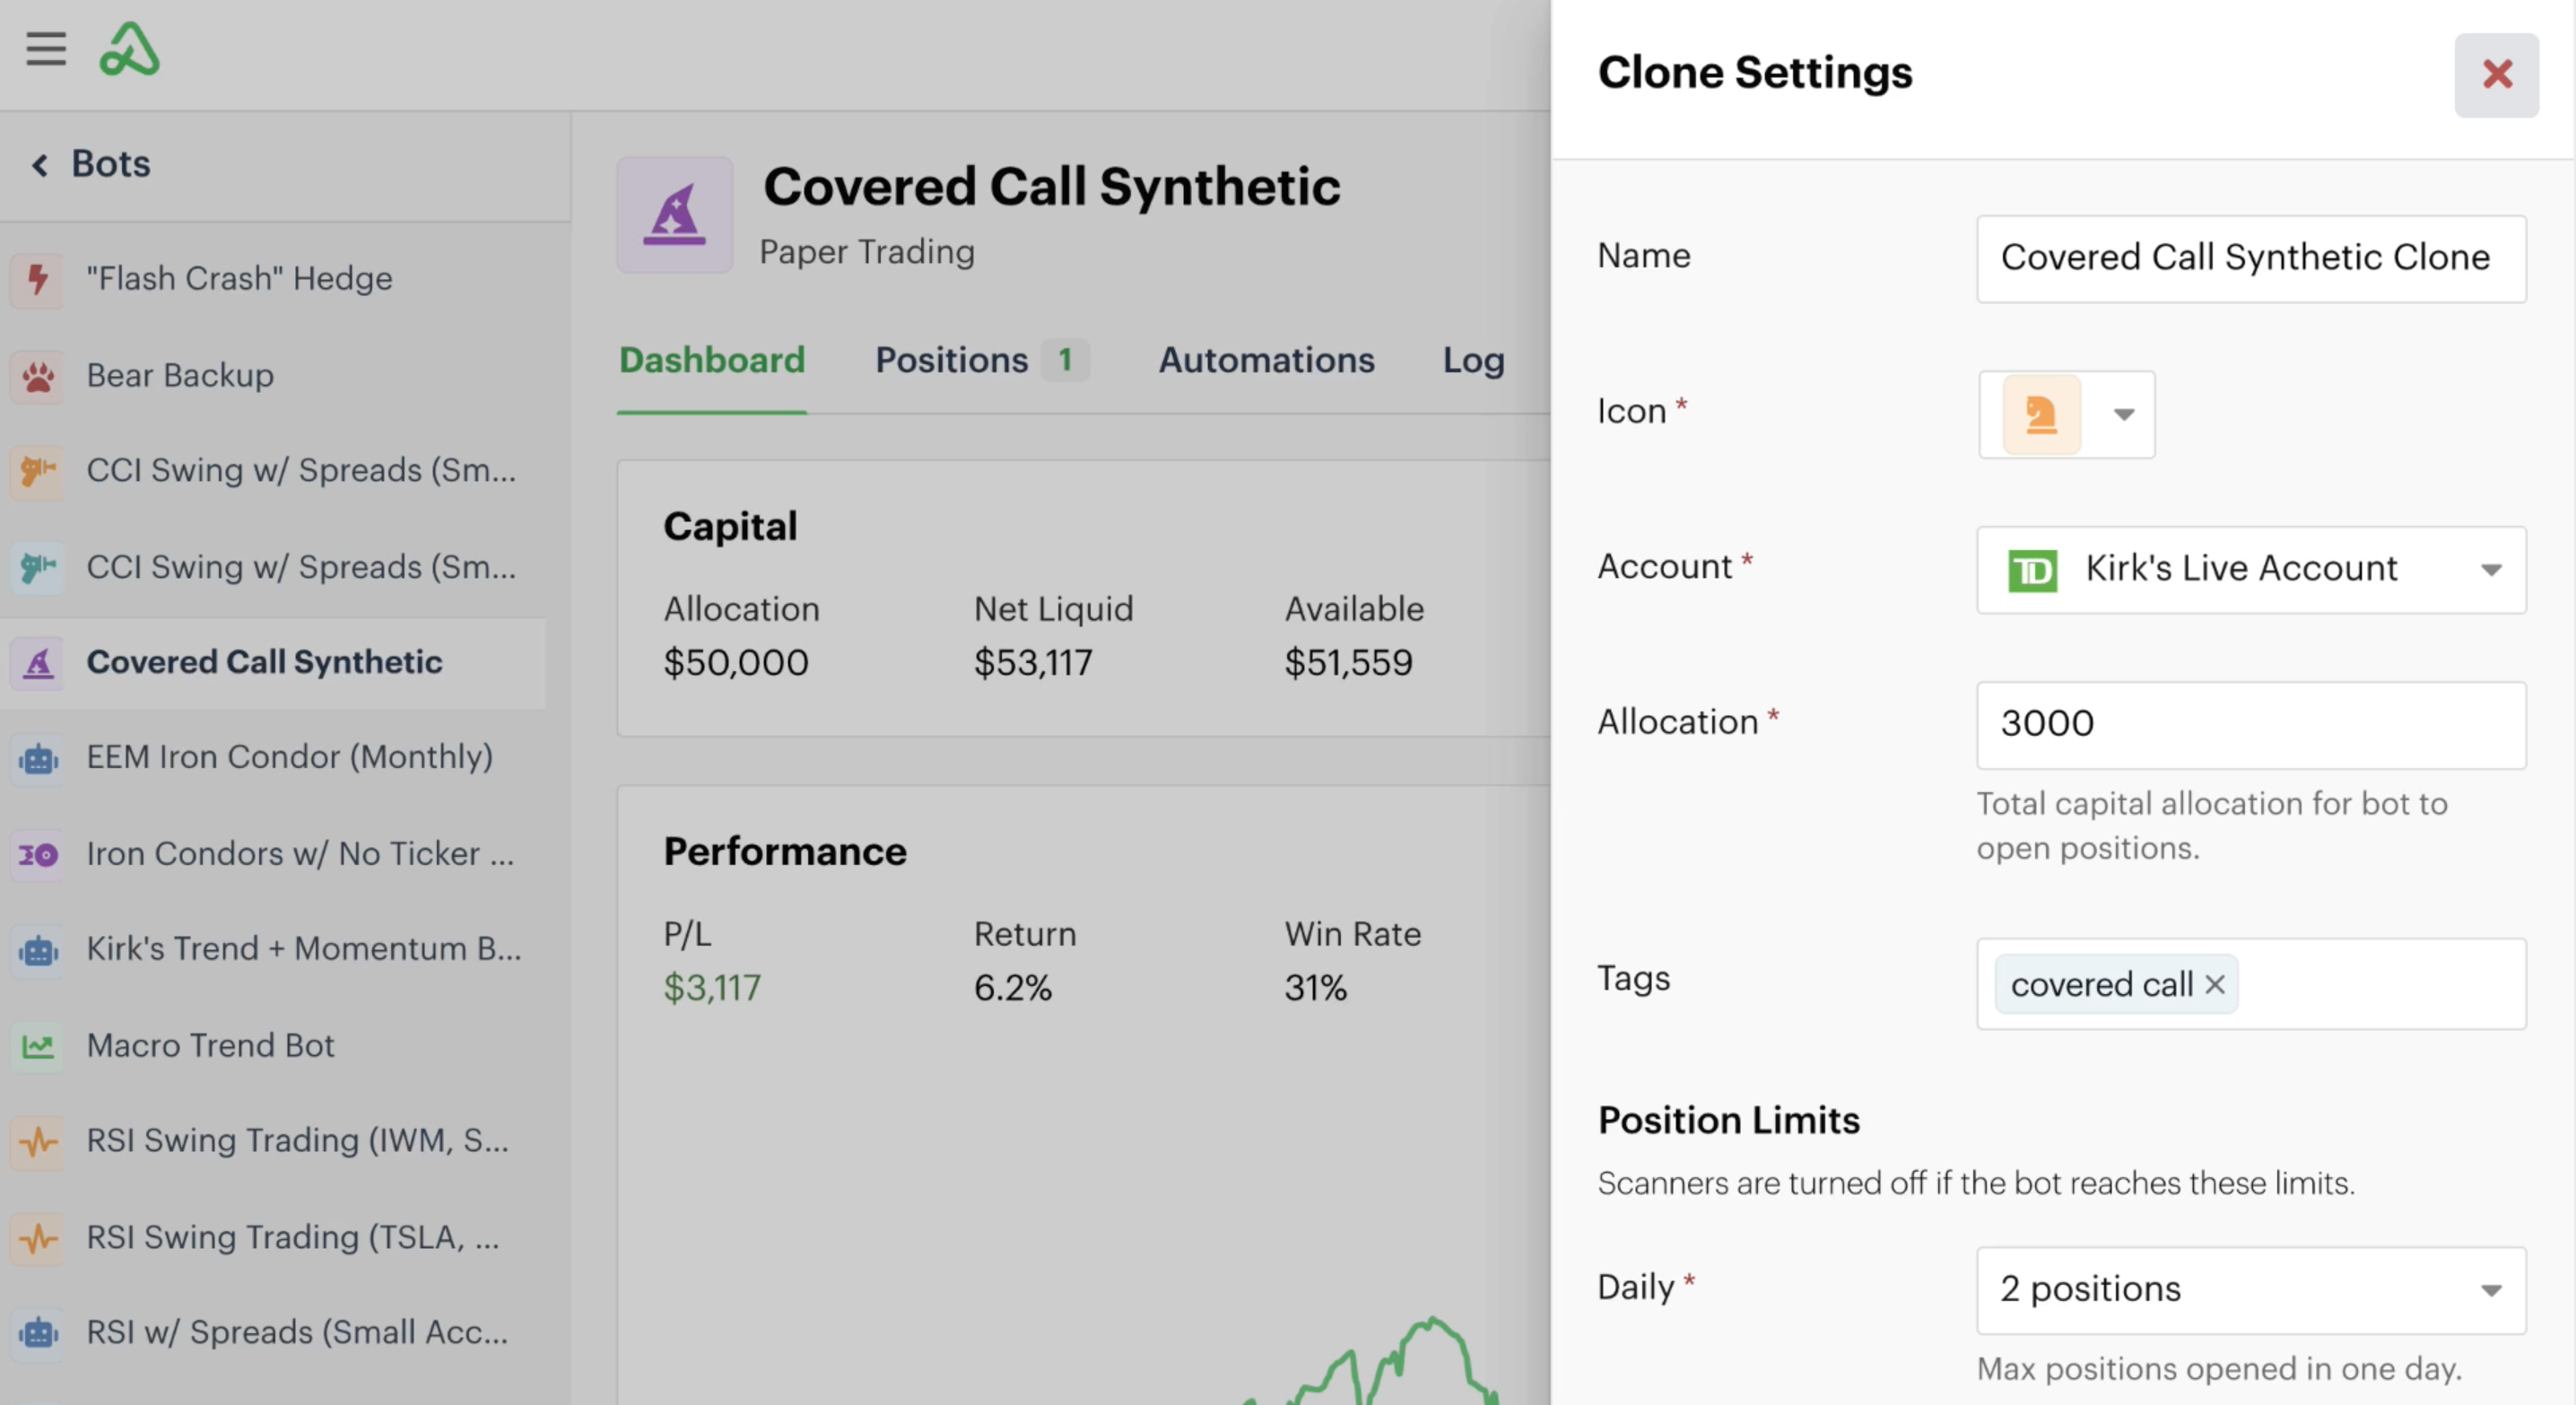
Task: Click the Name input field
Action: coord(2250,258)
